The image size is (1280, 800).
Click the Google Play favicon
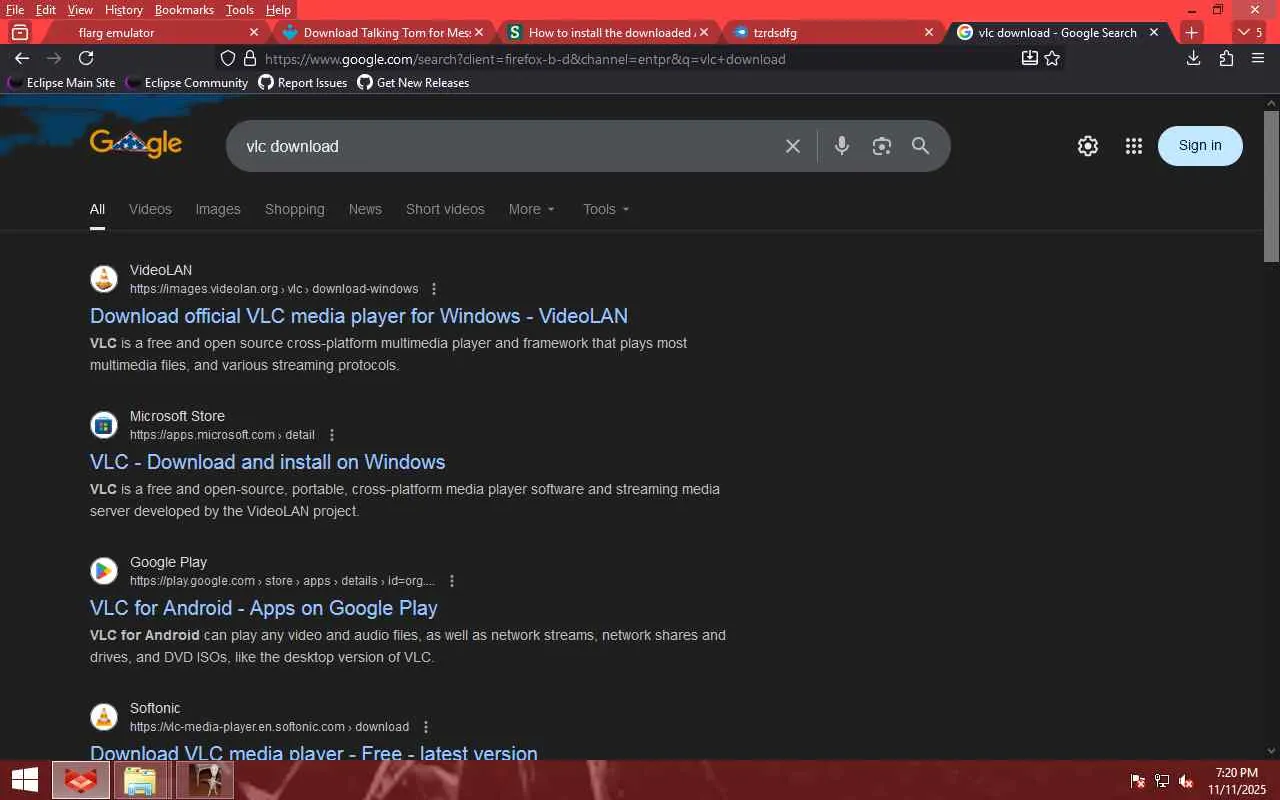tap(104, 571)
